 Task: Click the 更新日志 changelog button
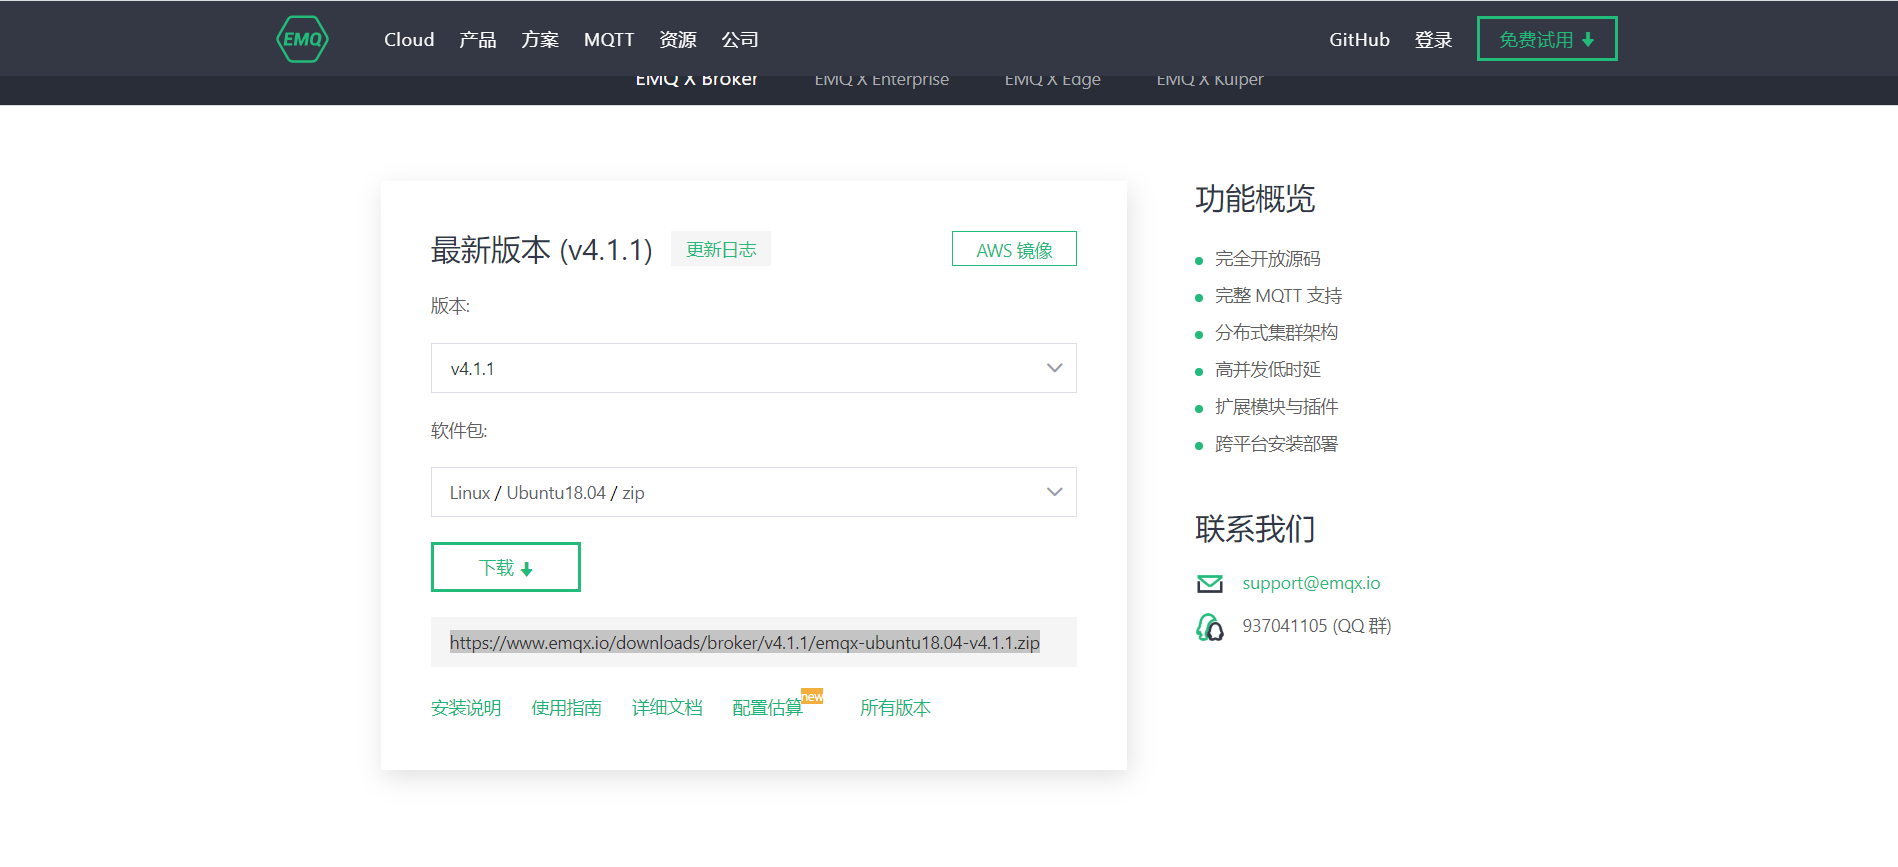point(721,249)
